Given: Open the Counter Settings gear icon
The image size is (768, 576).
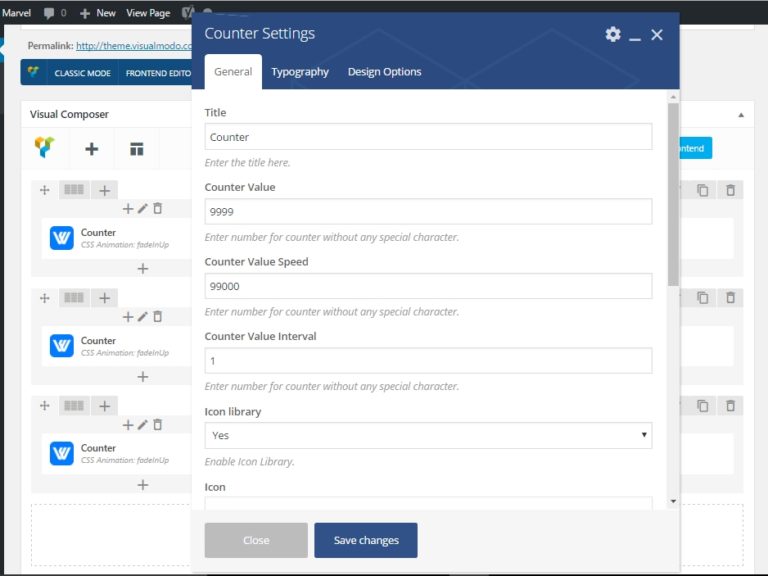Looking at the screenshot, I should [613, 34].
